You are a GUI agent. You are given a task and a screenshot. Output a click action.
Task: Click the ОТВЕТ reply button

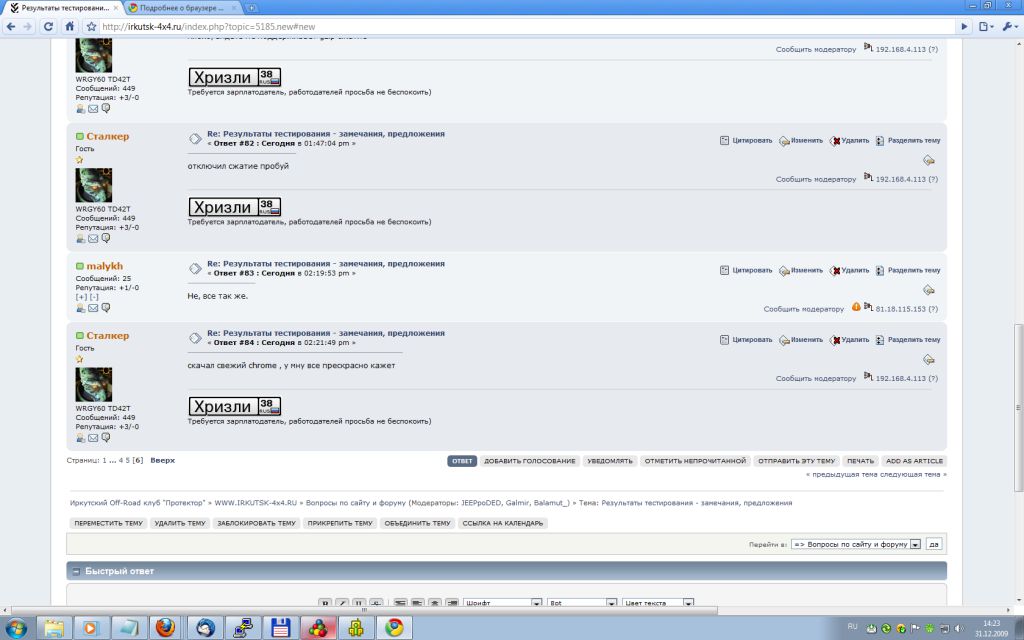point(462,461)
